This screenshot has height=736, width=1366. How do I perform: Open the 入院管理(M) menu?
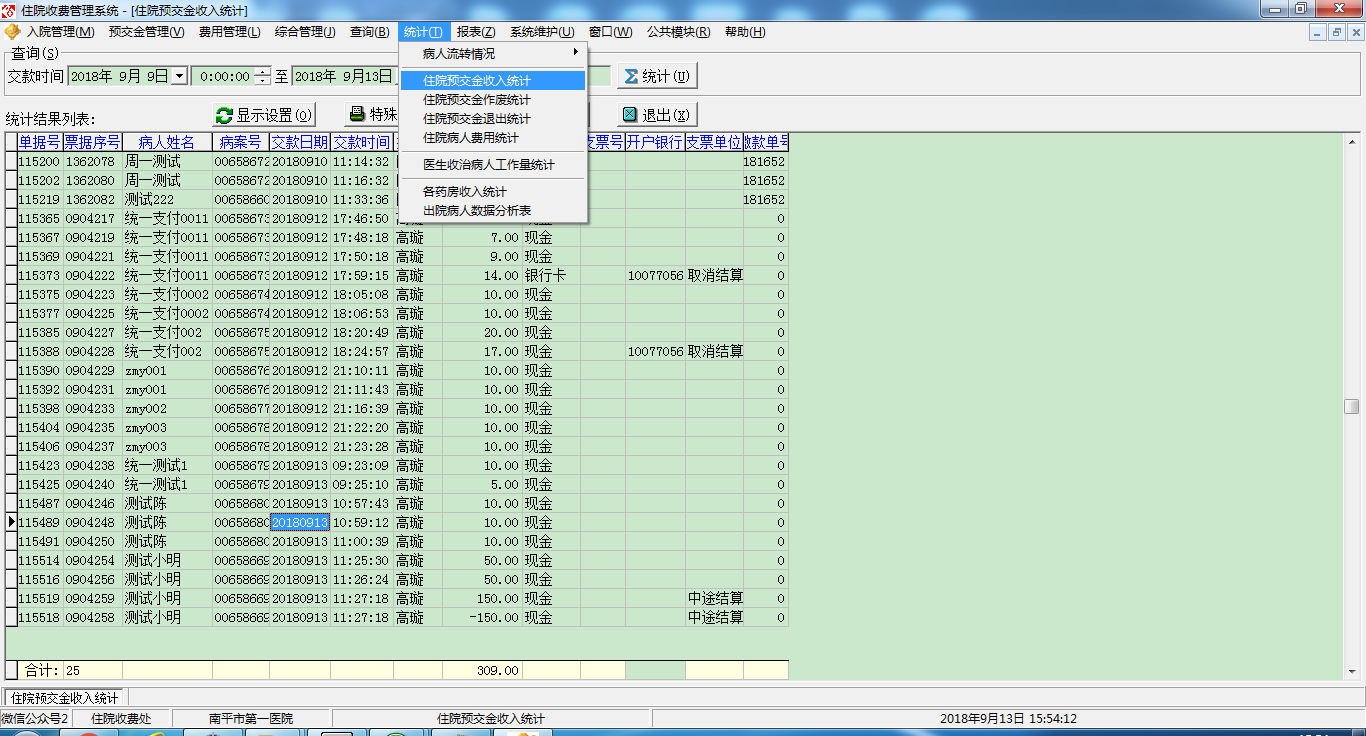coord(61,32)
